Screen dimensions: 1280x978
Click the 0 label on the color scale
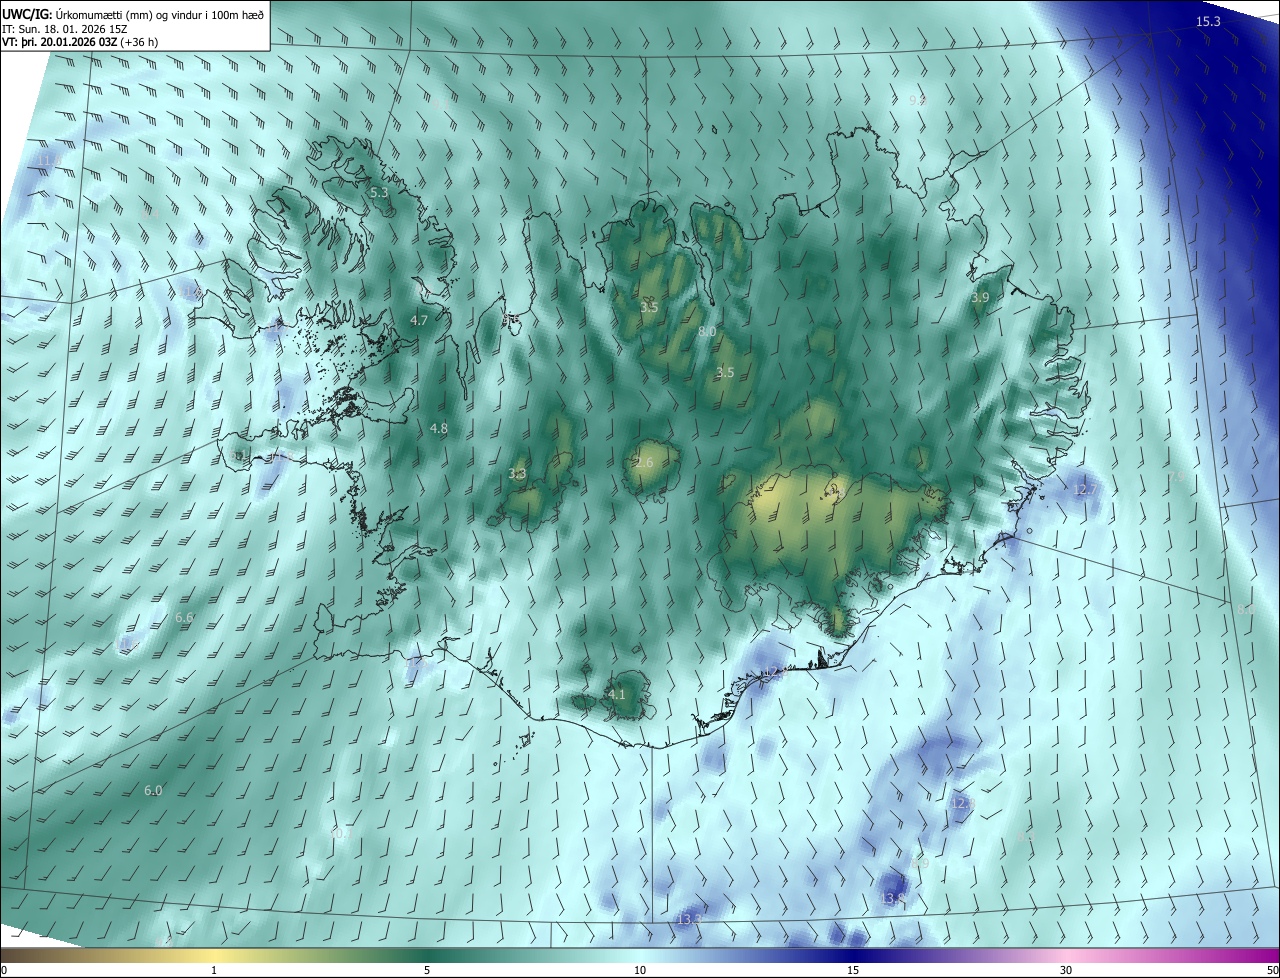click(x=4, y=970)
